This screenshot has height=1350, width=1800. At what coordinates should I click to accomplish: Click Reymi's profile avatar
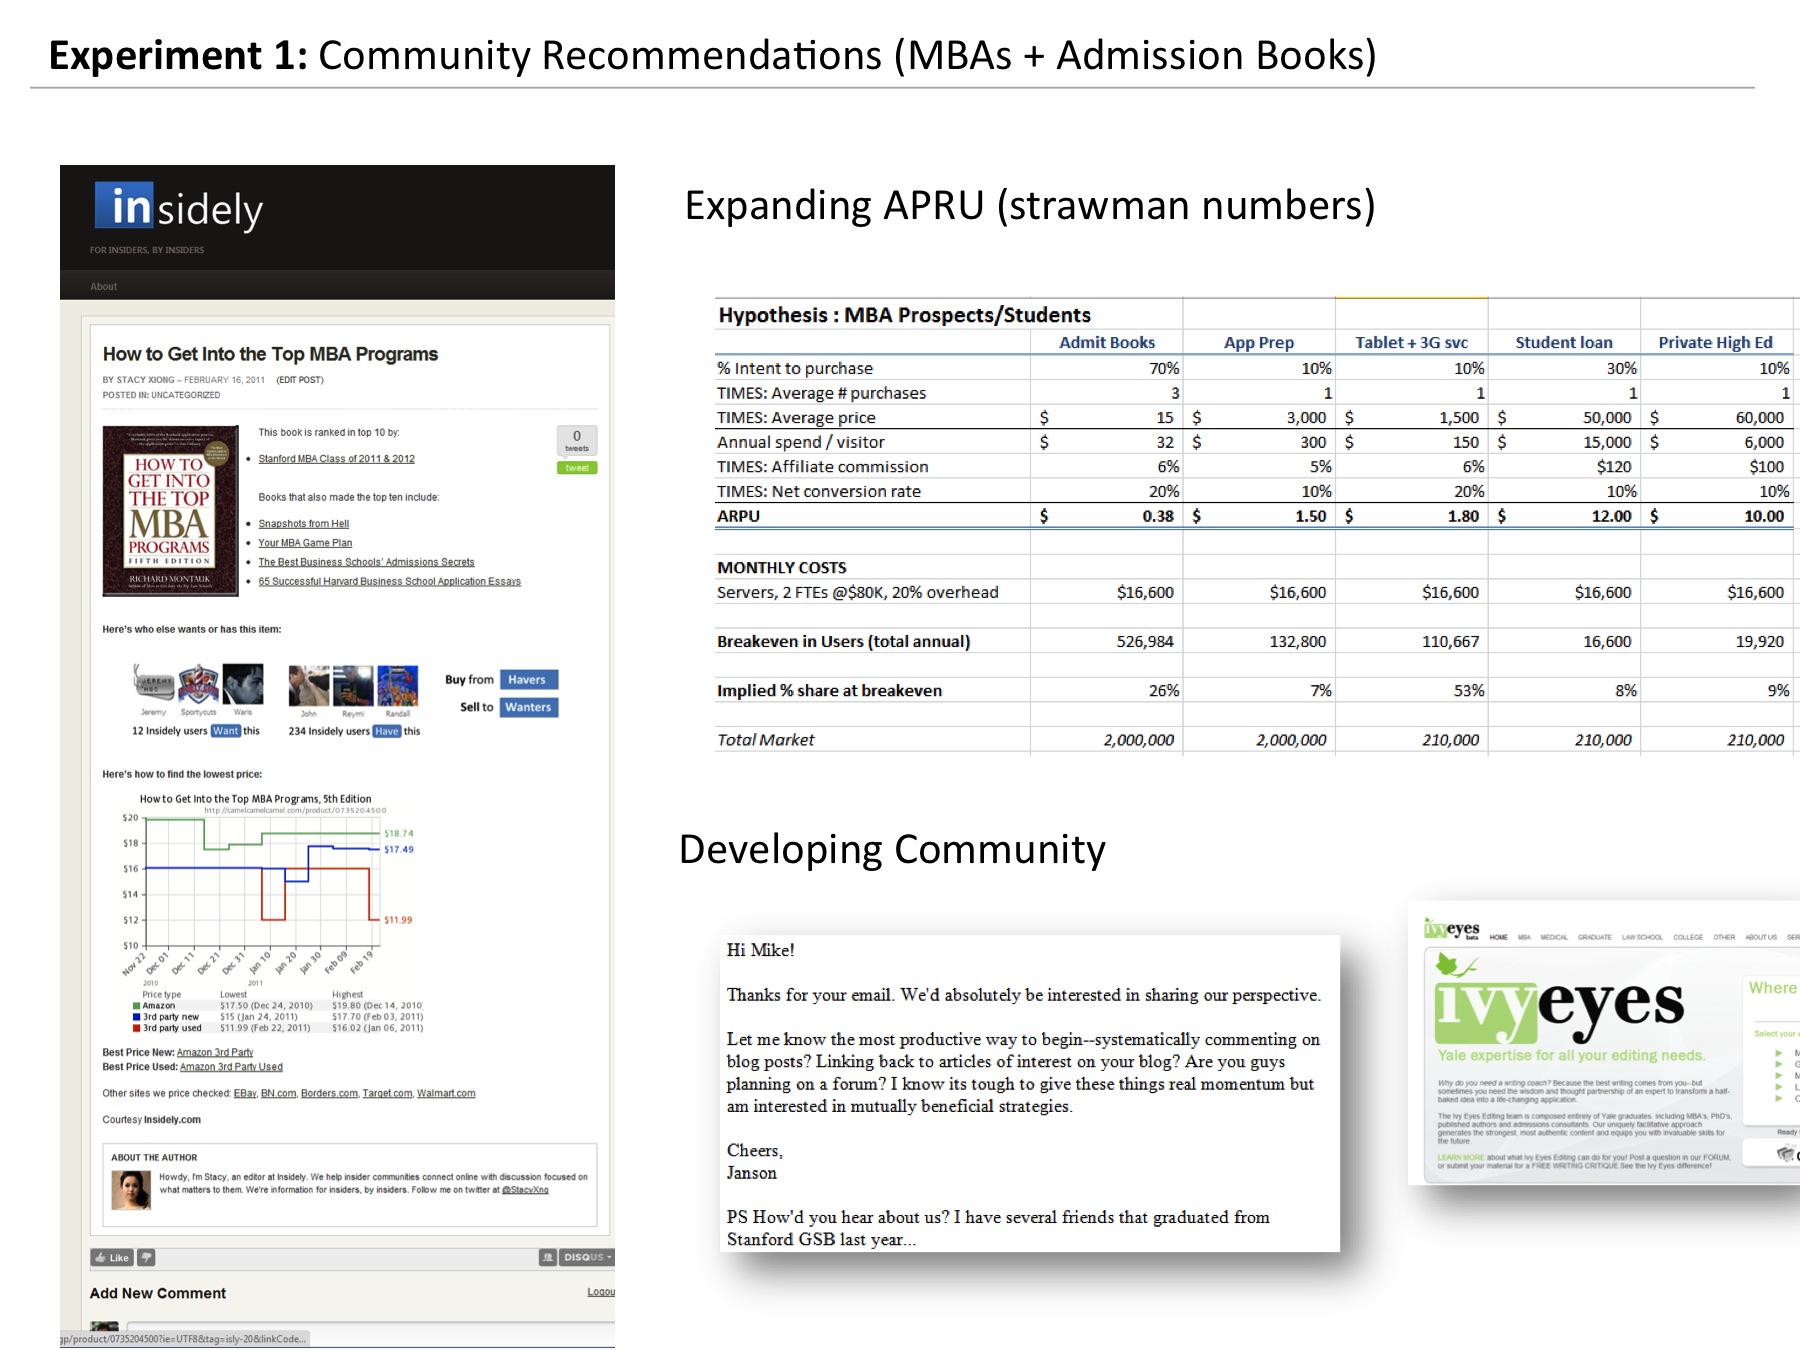point(353,686)
